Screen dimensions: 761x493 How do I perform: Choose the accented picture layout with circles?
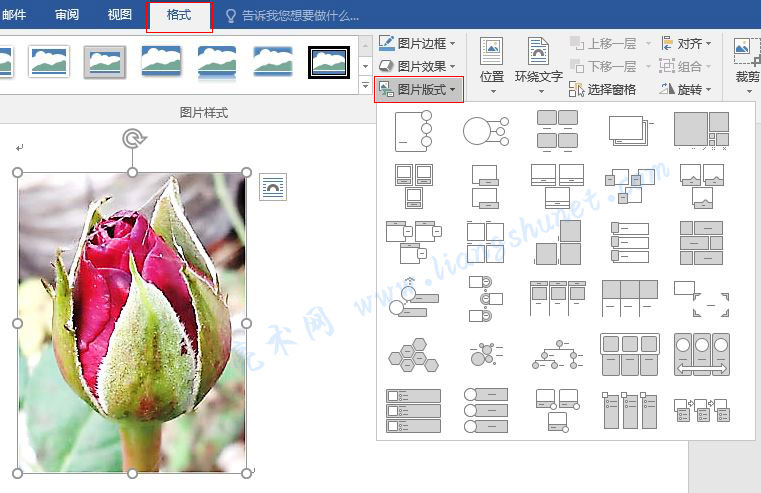[x=414, y=131]
